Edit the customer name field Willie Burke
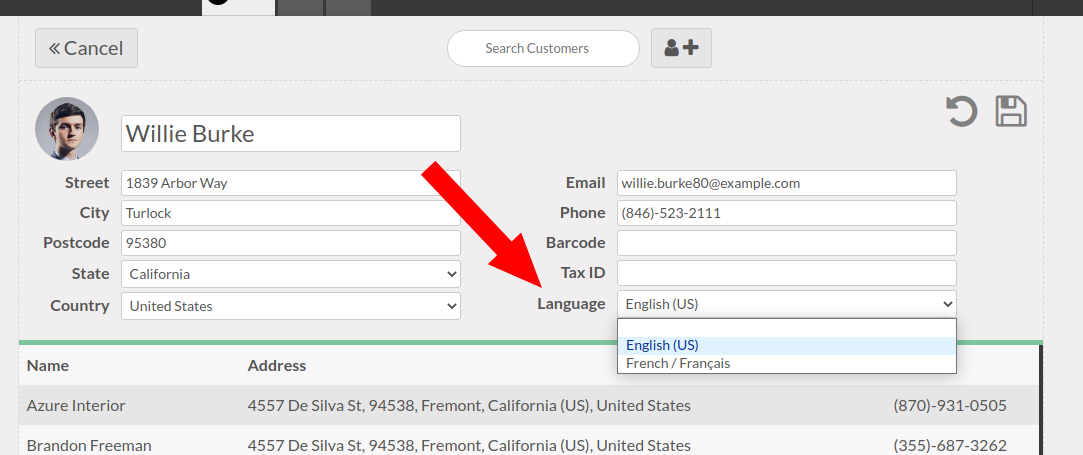 (291, 133)
